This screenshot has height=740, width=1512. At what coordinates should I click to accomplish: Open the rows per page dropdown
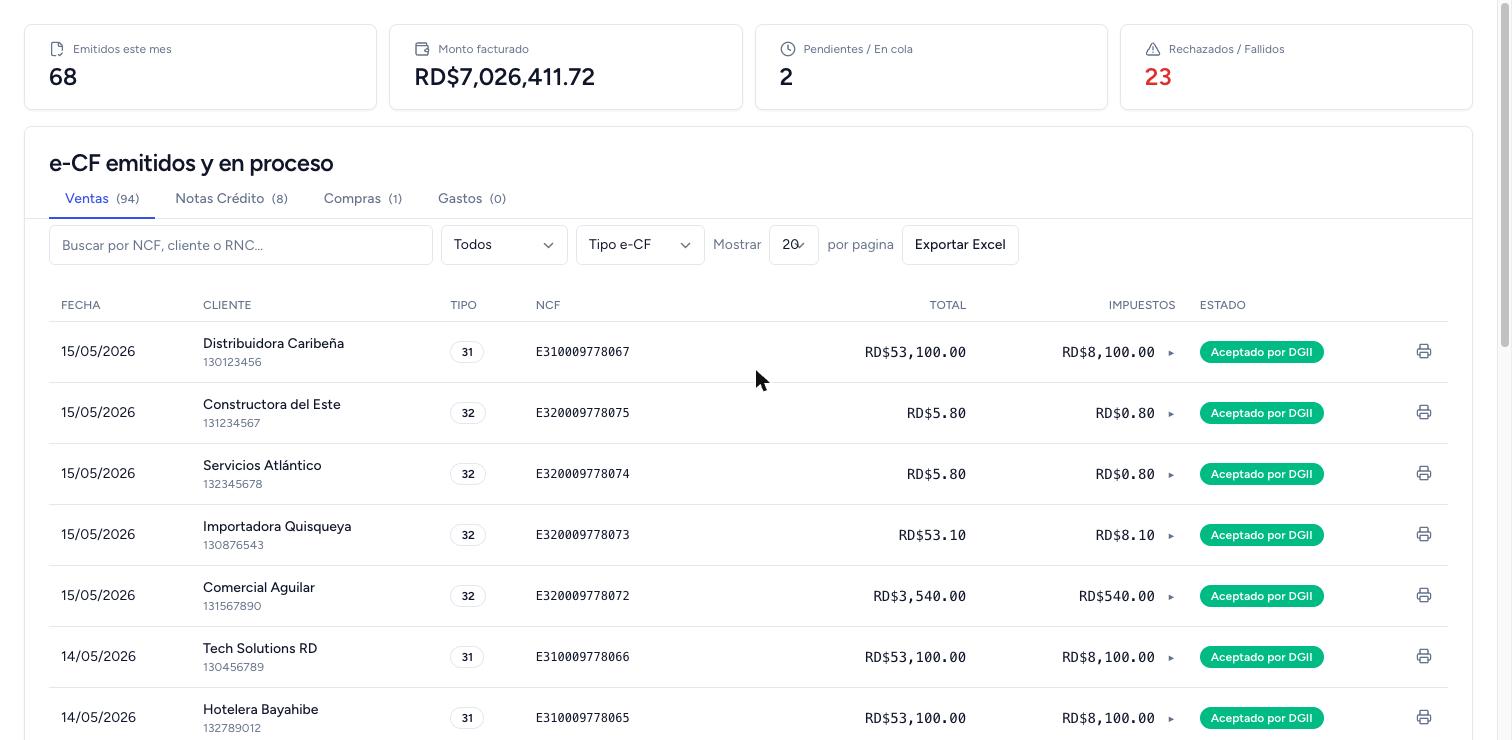(794, 245)
